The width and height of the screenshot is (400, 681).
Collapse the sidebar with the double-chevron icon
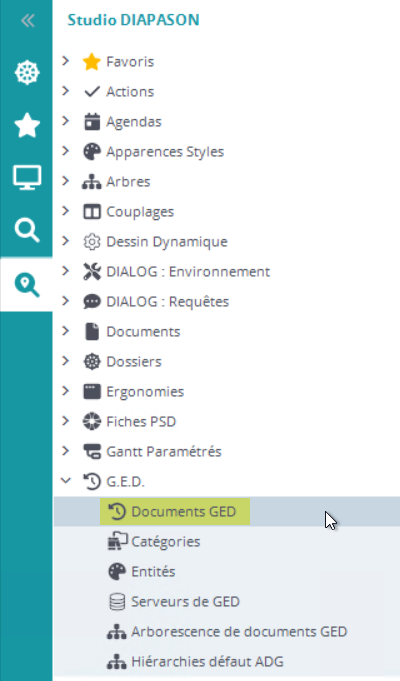tap(27, 20)
